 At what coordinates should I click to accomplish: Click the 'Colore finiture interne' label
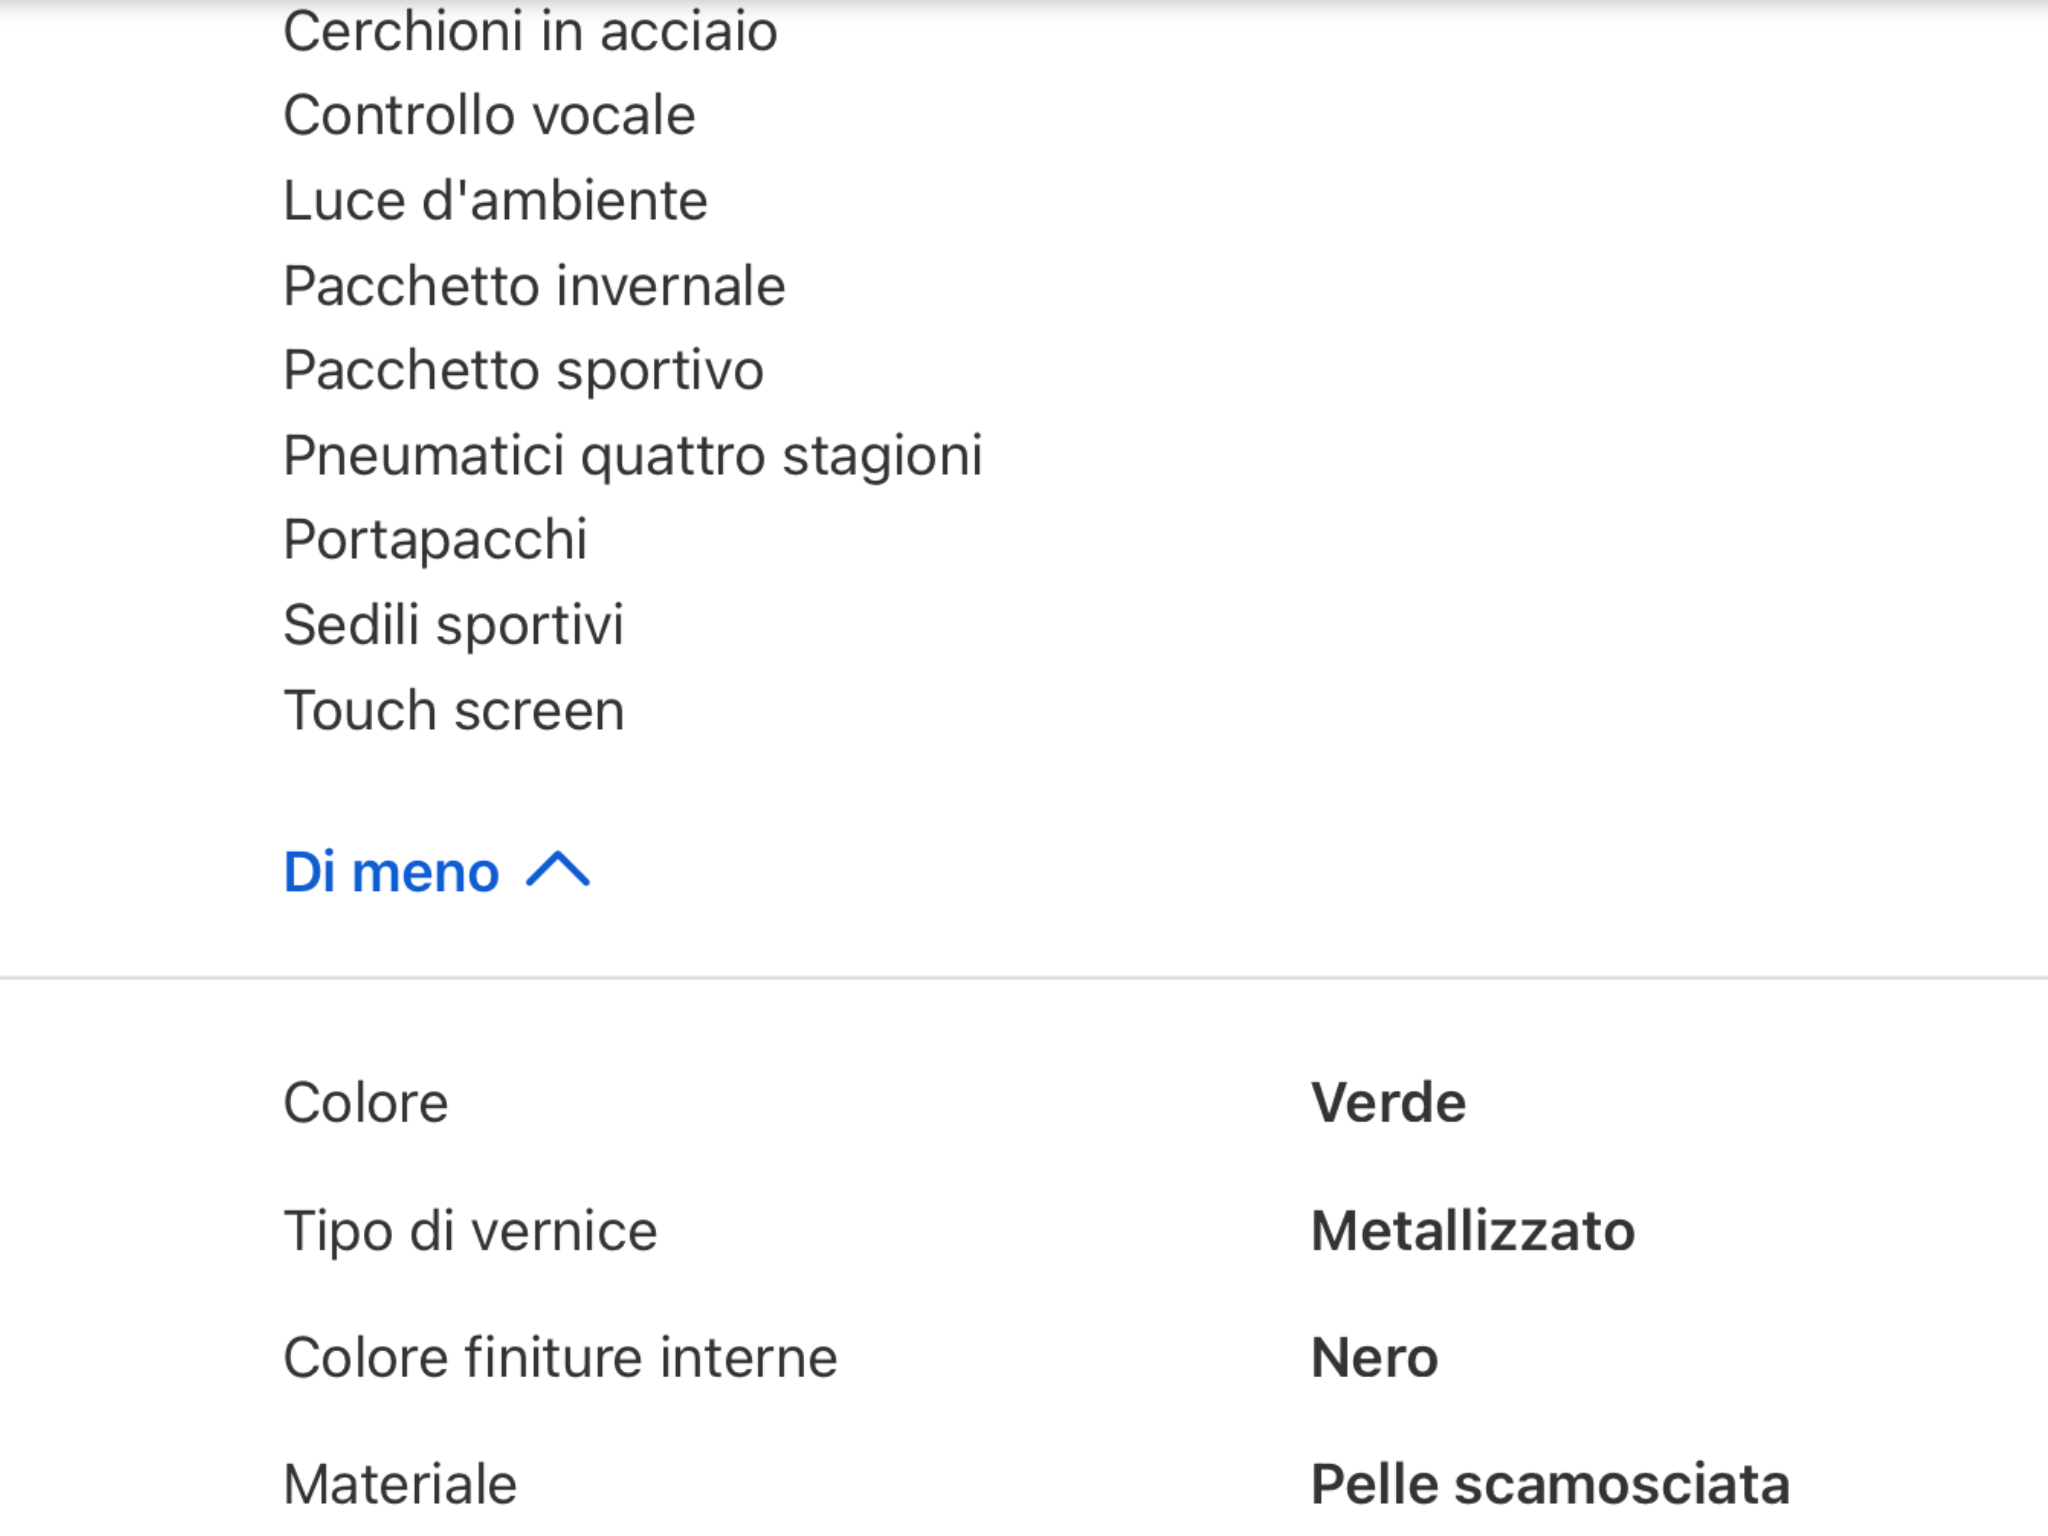tap(560, 1357)
